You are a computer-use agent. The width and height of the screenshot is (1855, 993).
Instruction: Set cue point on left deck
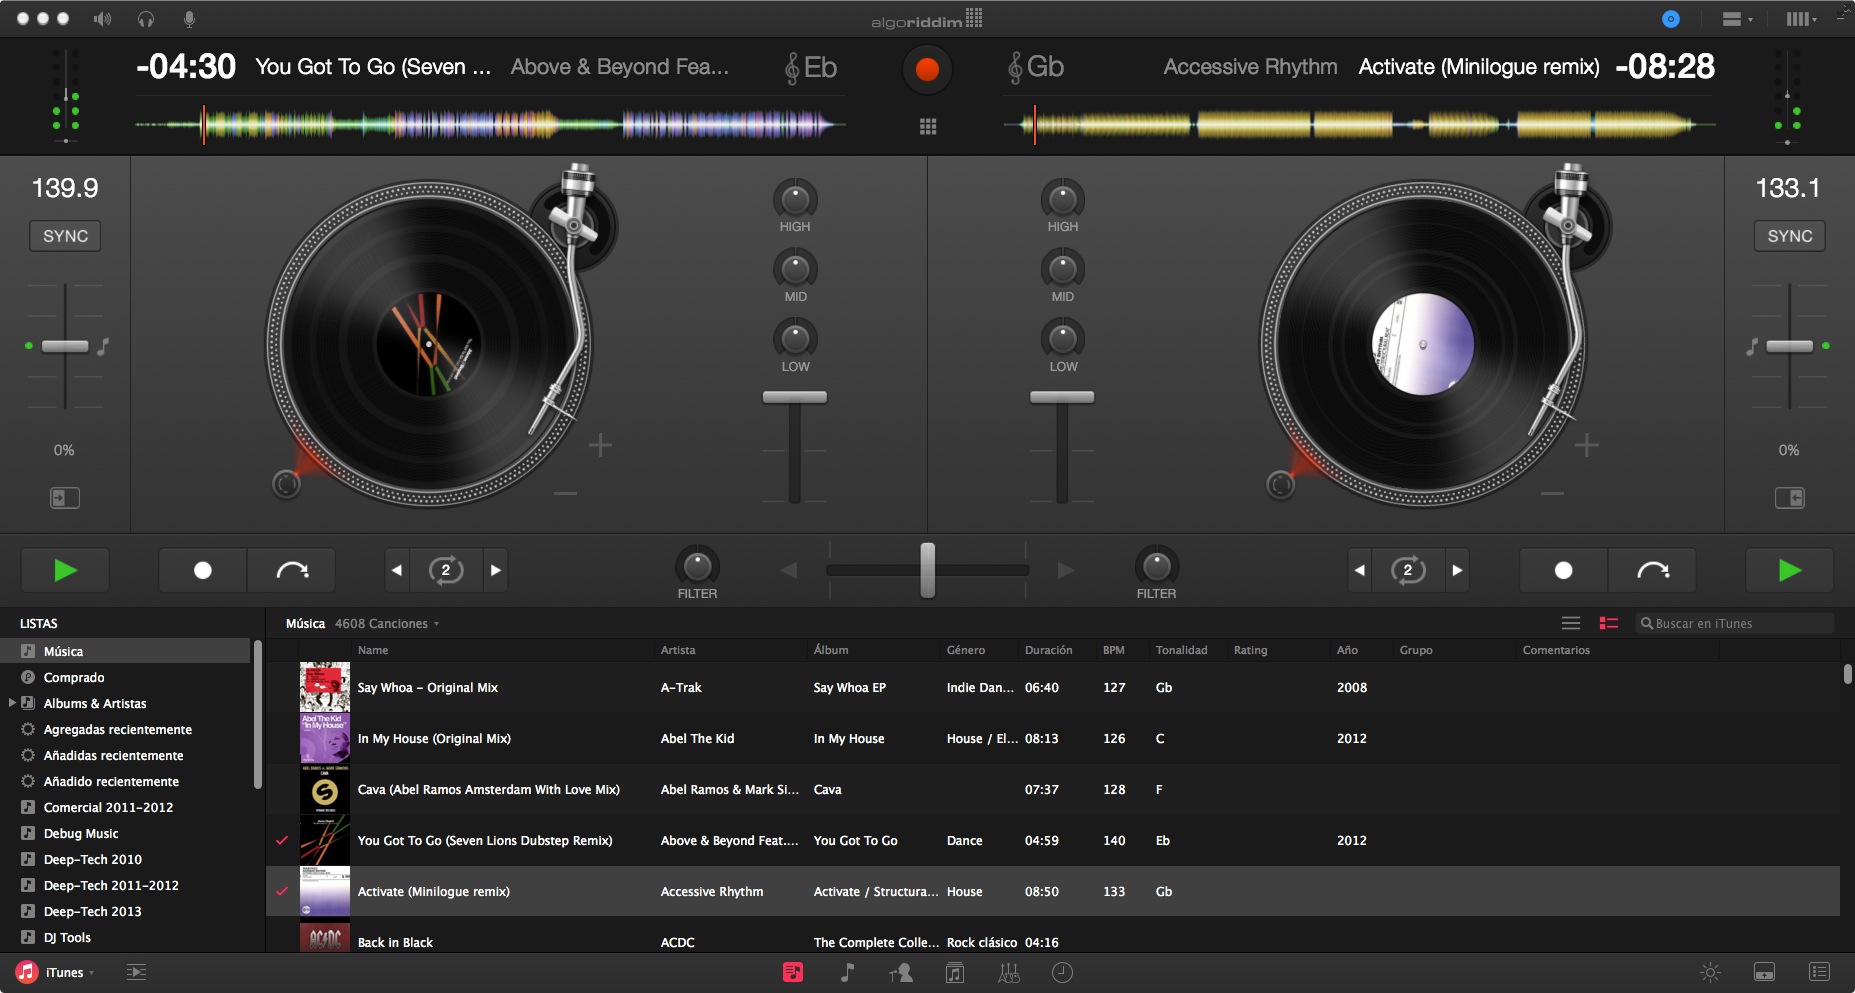[202, 570]
